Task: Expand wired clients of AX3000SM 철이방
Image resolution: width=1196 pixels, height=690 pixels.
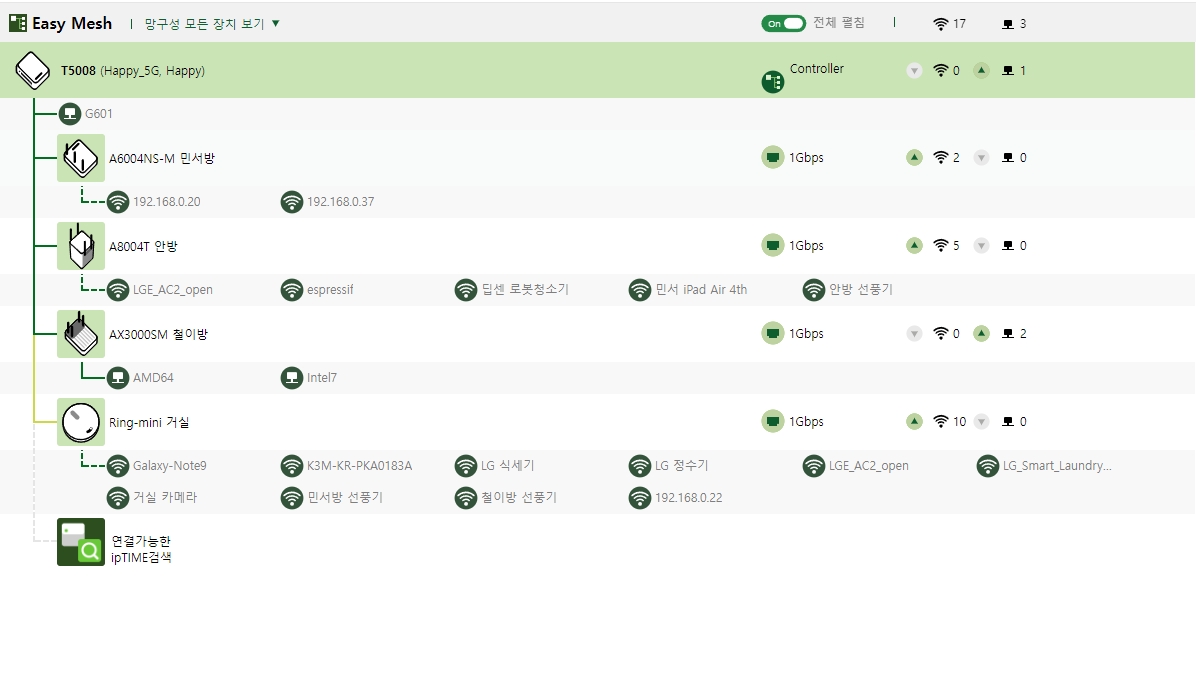Action: 981,333
